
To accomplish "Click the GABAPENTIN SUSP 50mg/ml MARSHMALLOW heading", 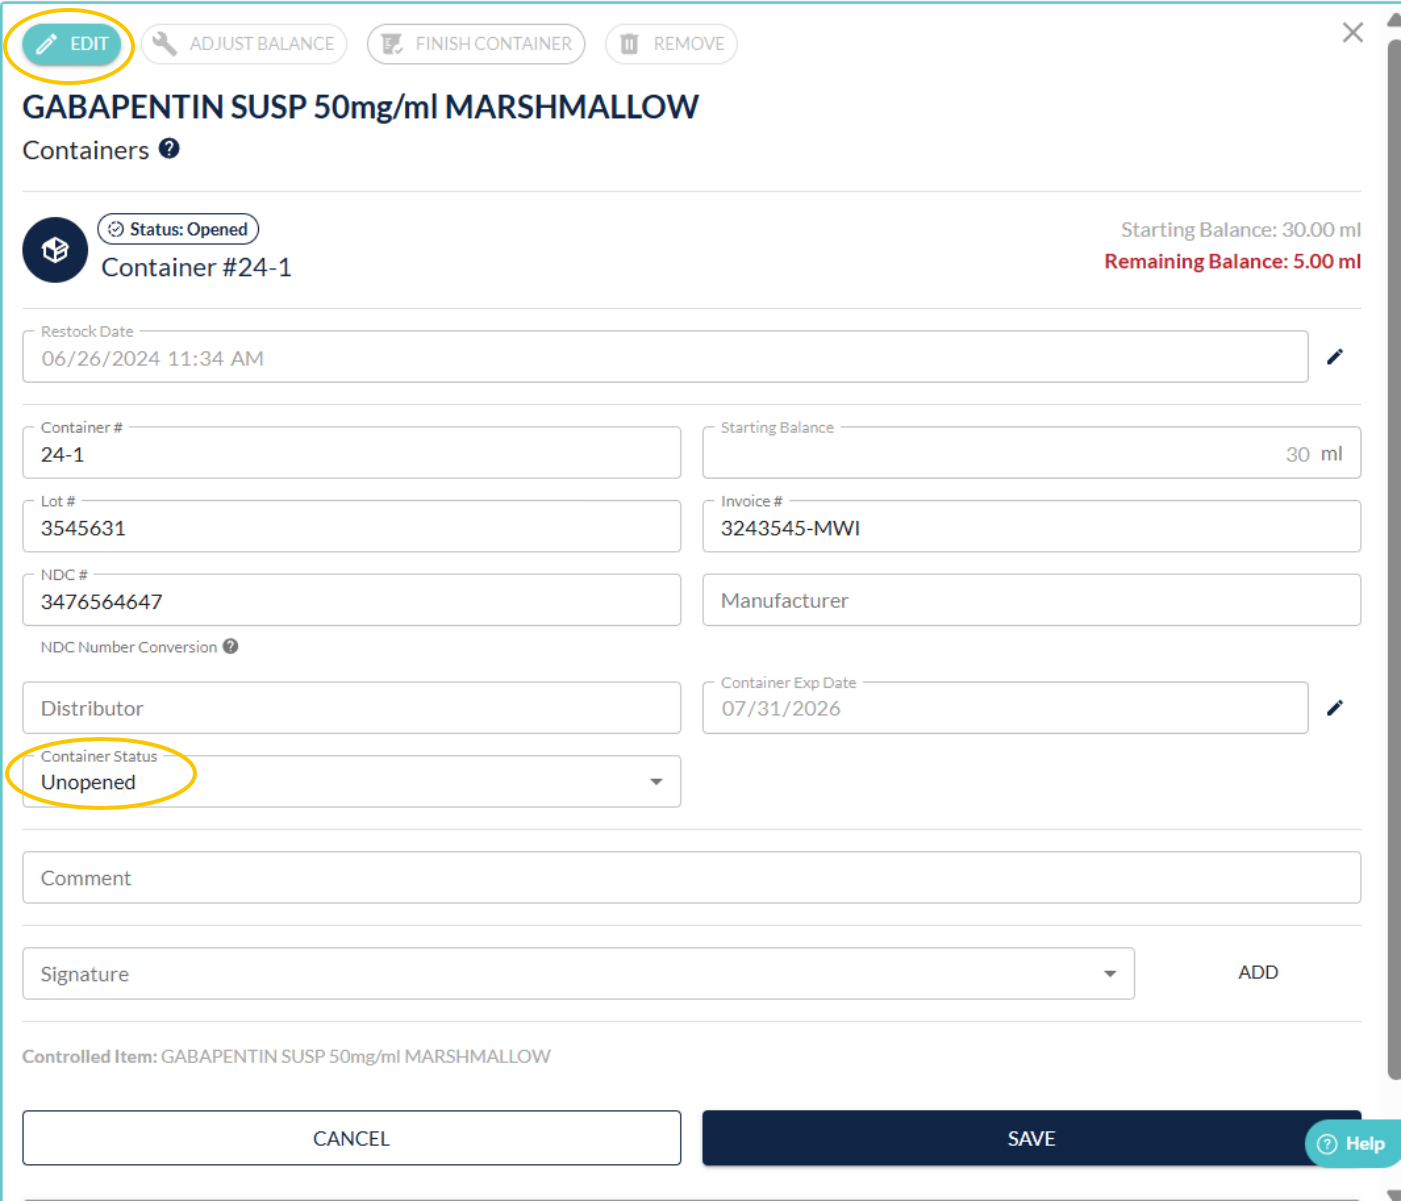I will point(360,107).
